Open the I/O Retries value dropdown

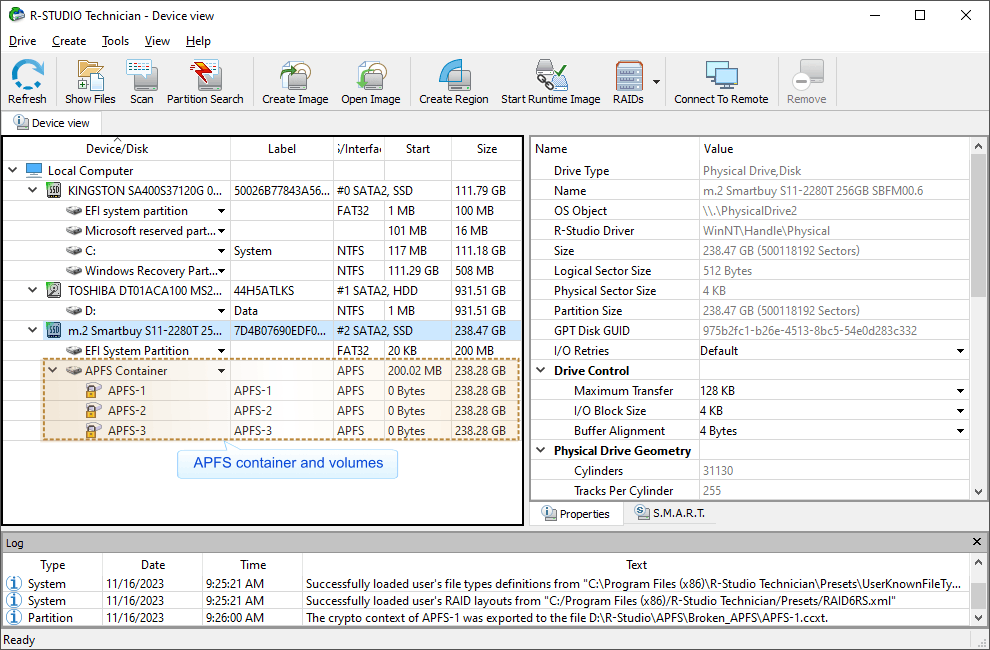pyautogui.click(x=960, y=351)
